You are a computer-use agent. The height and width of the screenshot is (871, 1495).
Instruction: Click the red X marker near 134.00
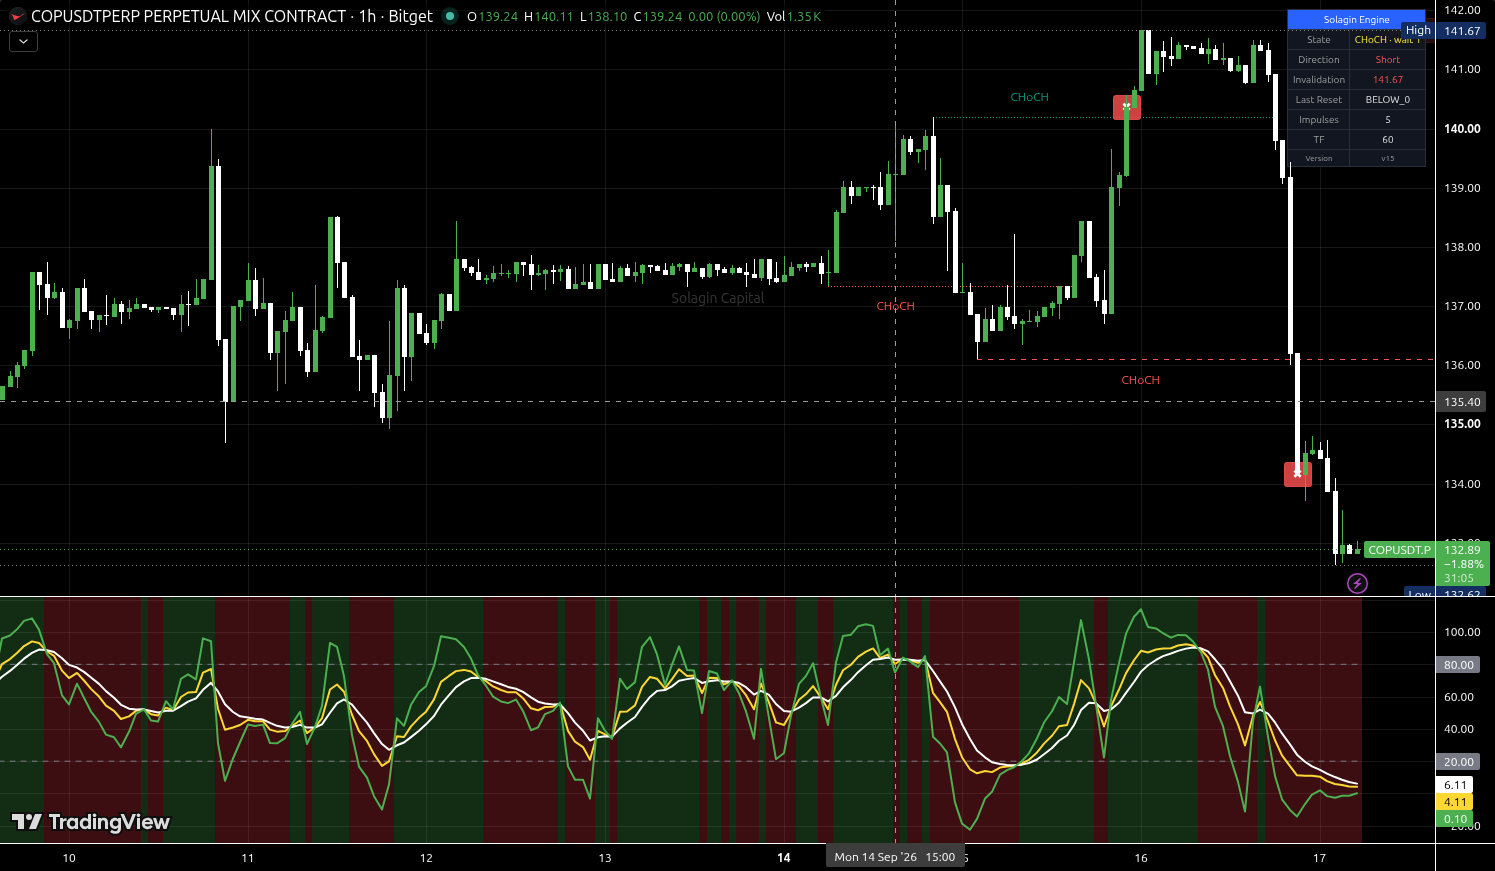tap(1298, 474)
